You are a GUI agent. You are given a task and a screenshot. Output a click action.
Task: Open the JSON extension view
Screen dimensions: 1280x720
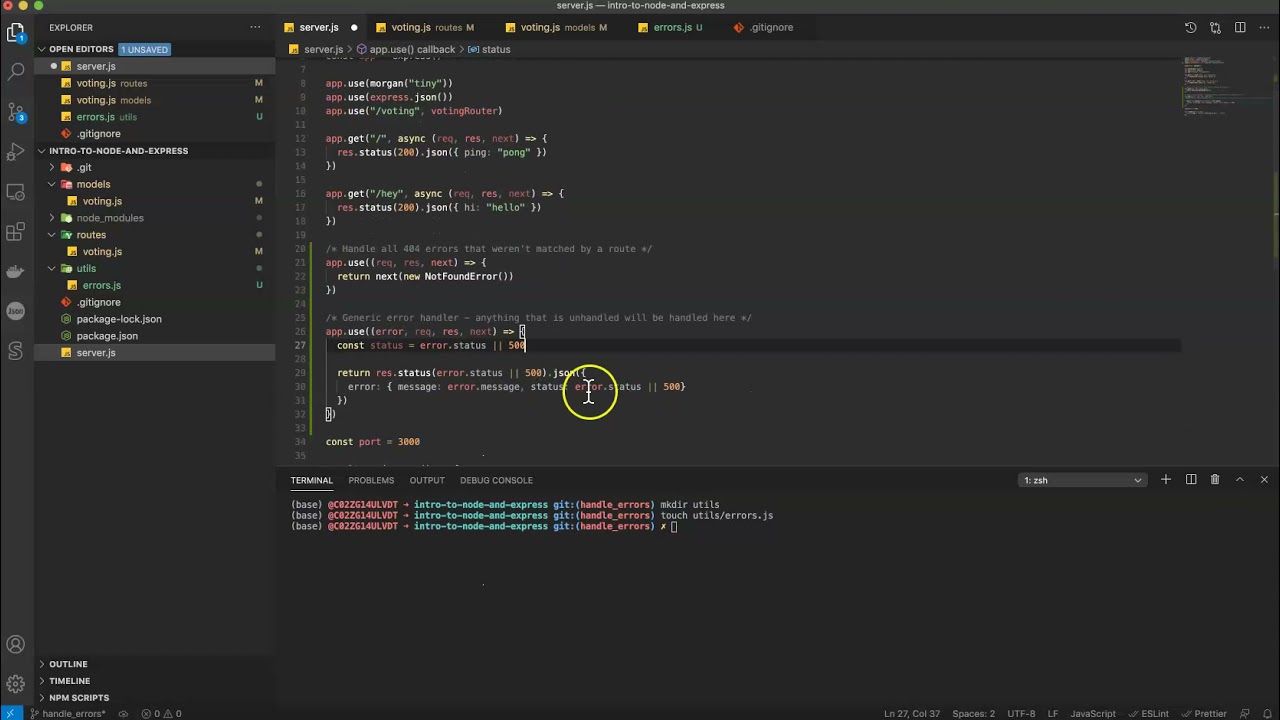click(x=16, y=311)
